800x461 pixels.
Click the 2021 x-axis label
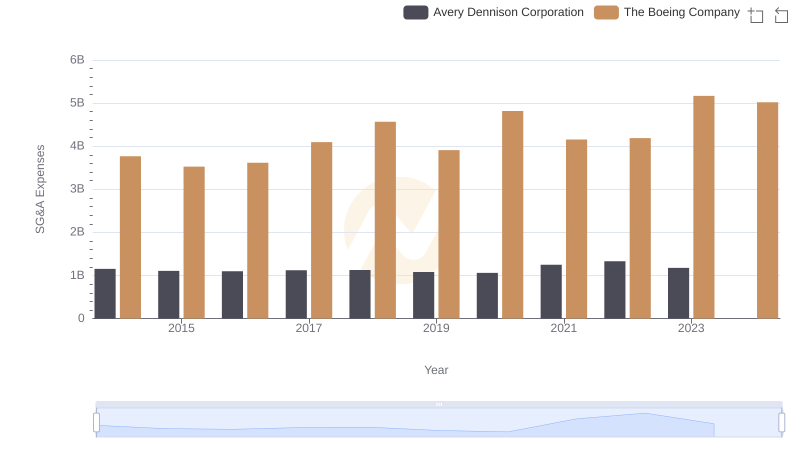tap(564, 328)
